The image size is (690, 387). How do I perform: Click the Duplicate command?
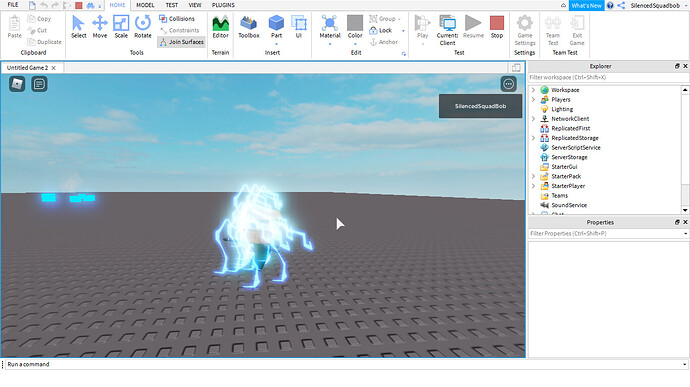(x=44, y=42)
